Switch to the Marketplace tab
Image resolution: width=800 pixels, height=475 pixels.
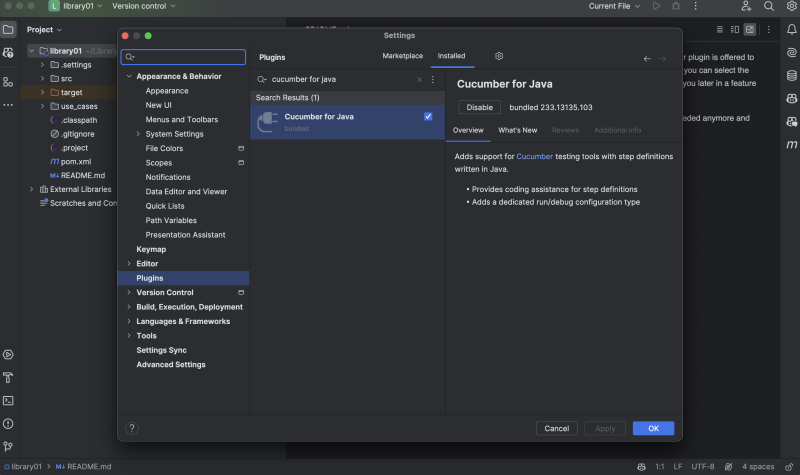[x=403, y=56]
